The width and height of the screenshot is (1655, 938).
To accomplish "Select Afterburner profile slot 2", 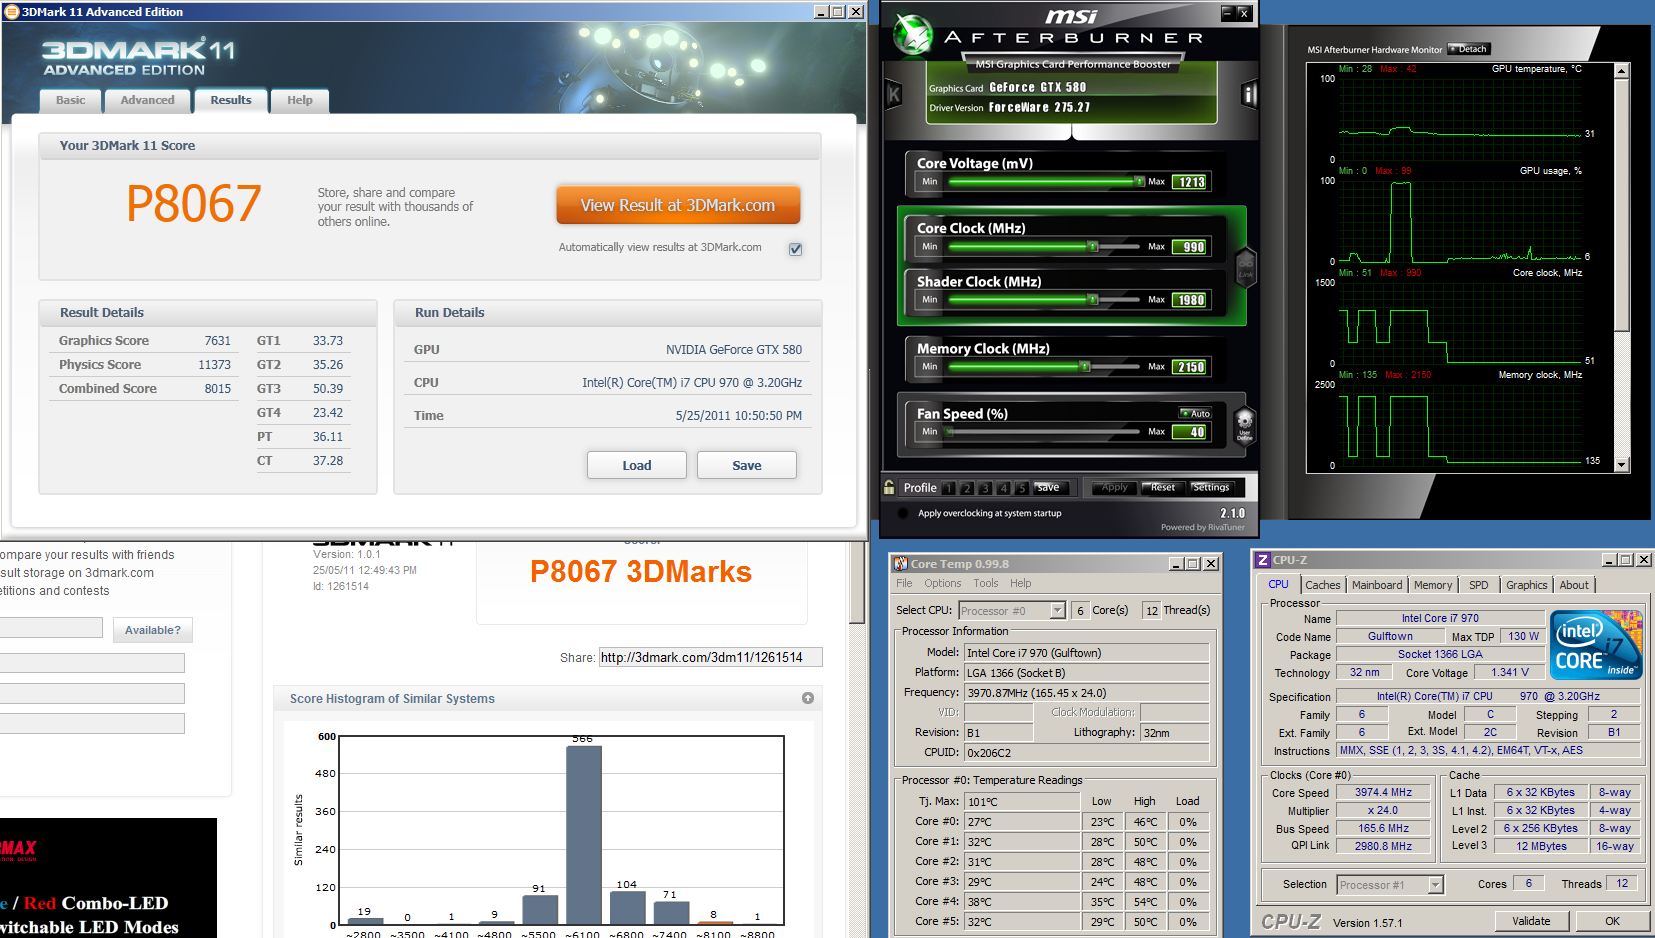I will [x=967, y=488].
